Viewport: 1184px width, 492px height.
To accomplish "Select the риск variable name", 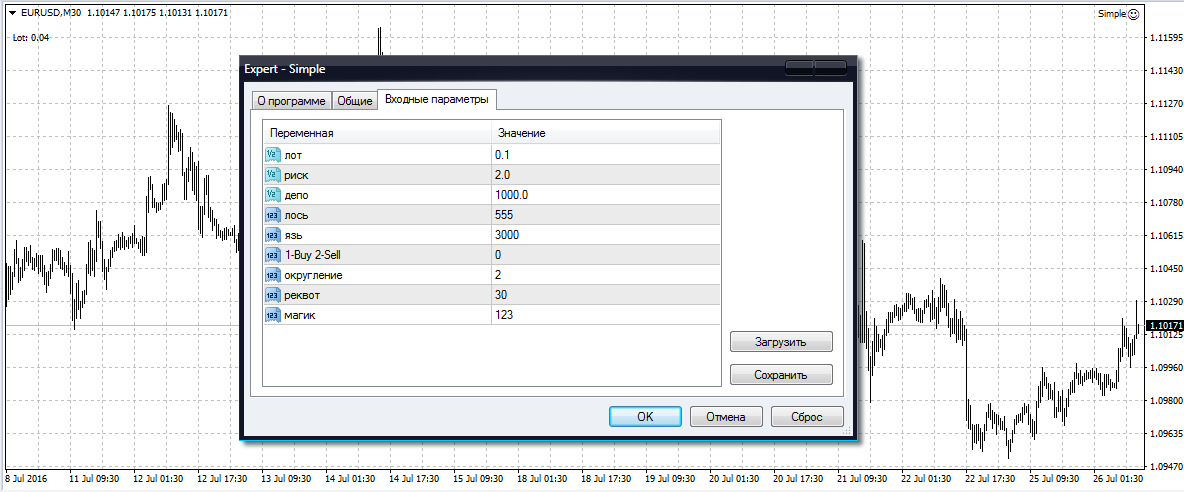I will pos(295,175).
